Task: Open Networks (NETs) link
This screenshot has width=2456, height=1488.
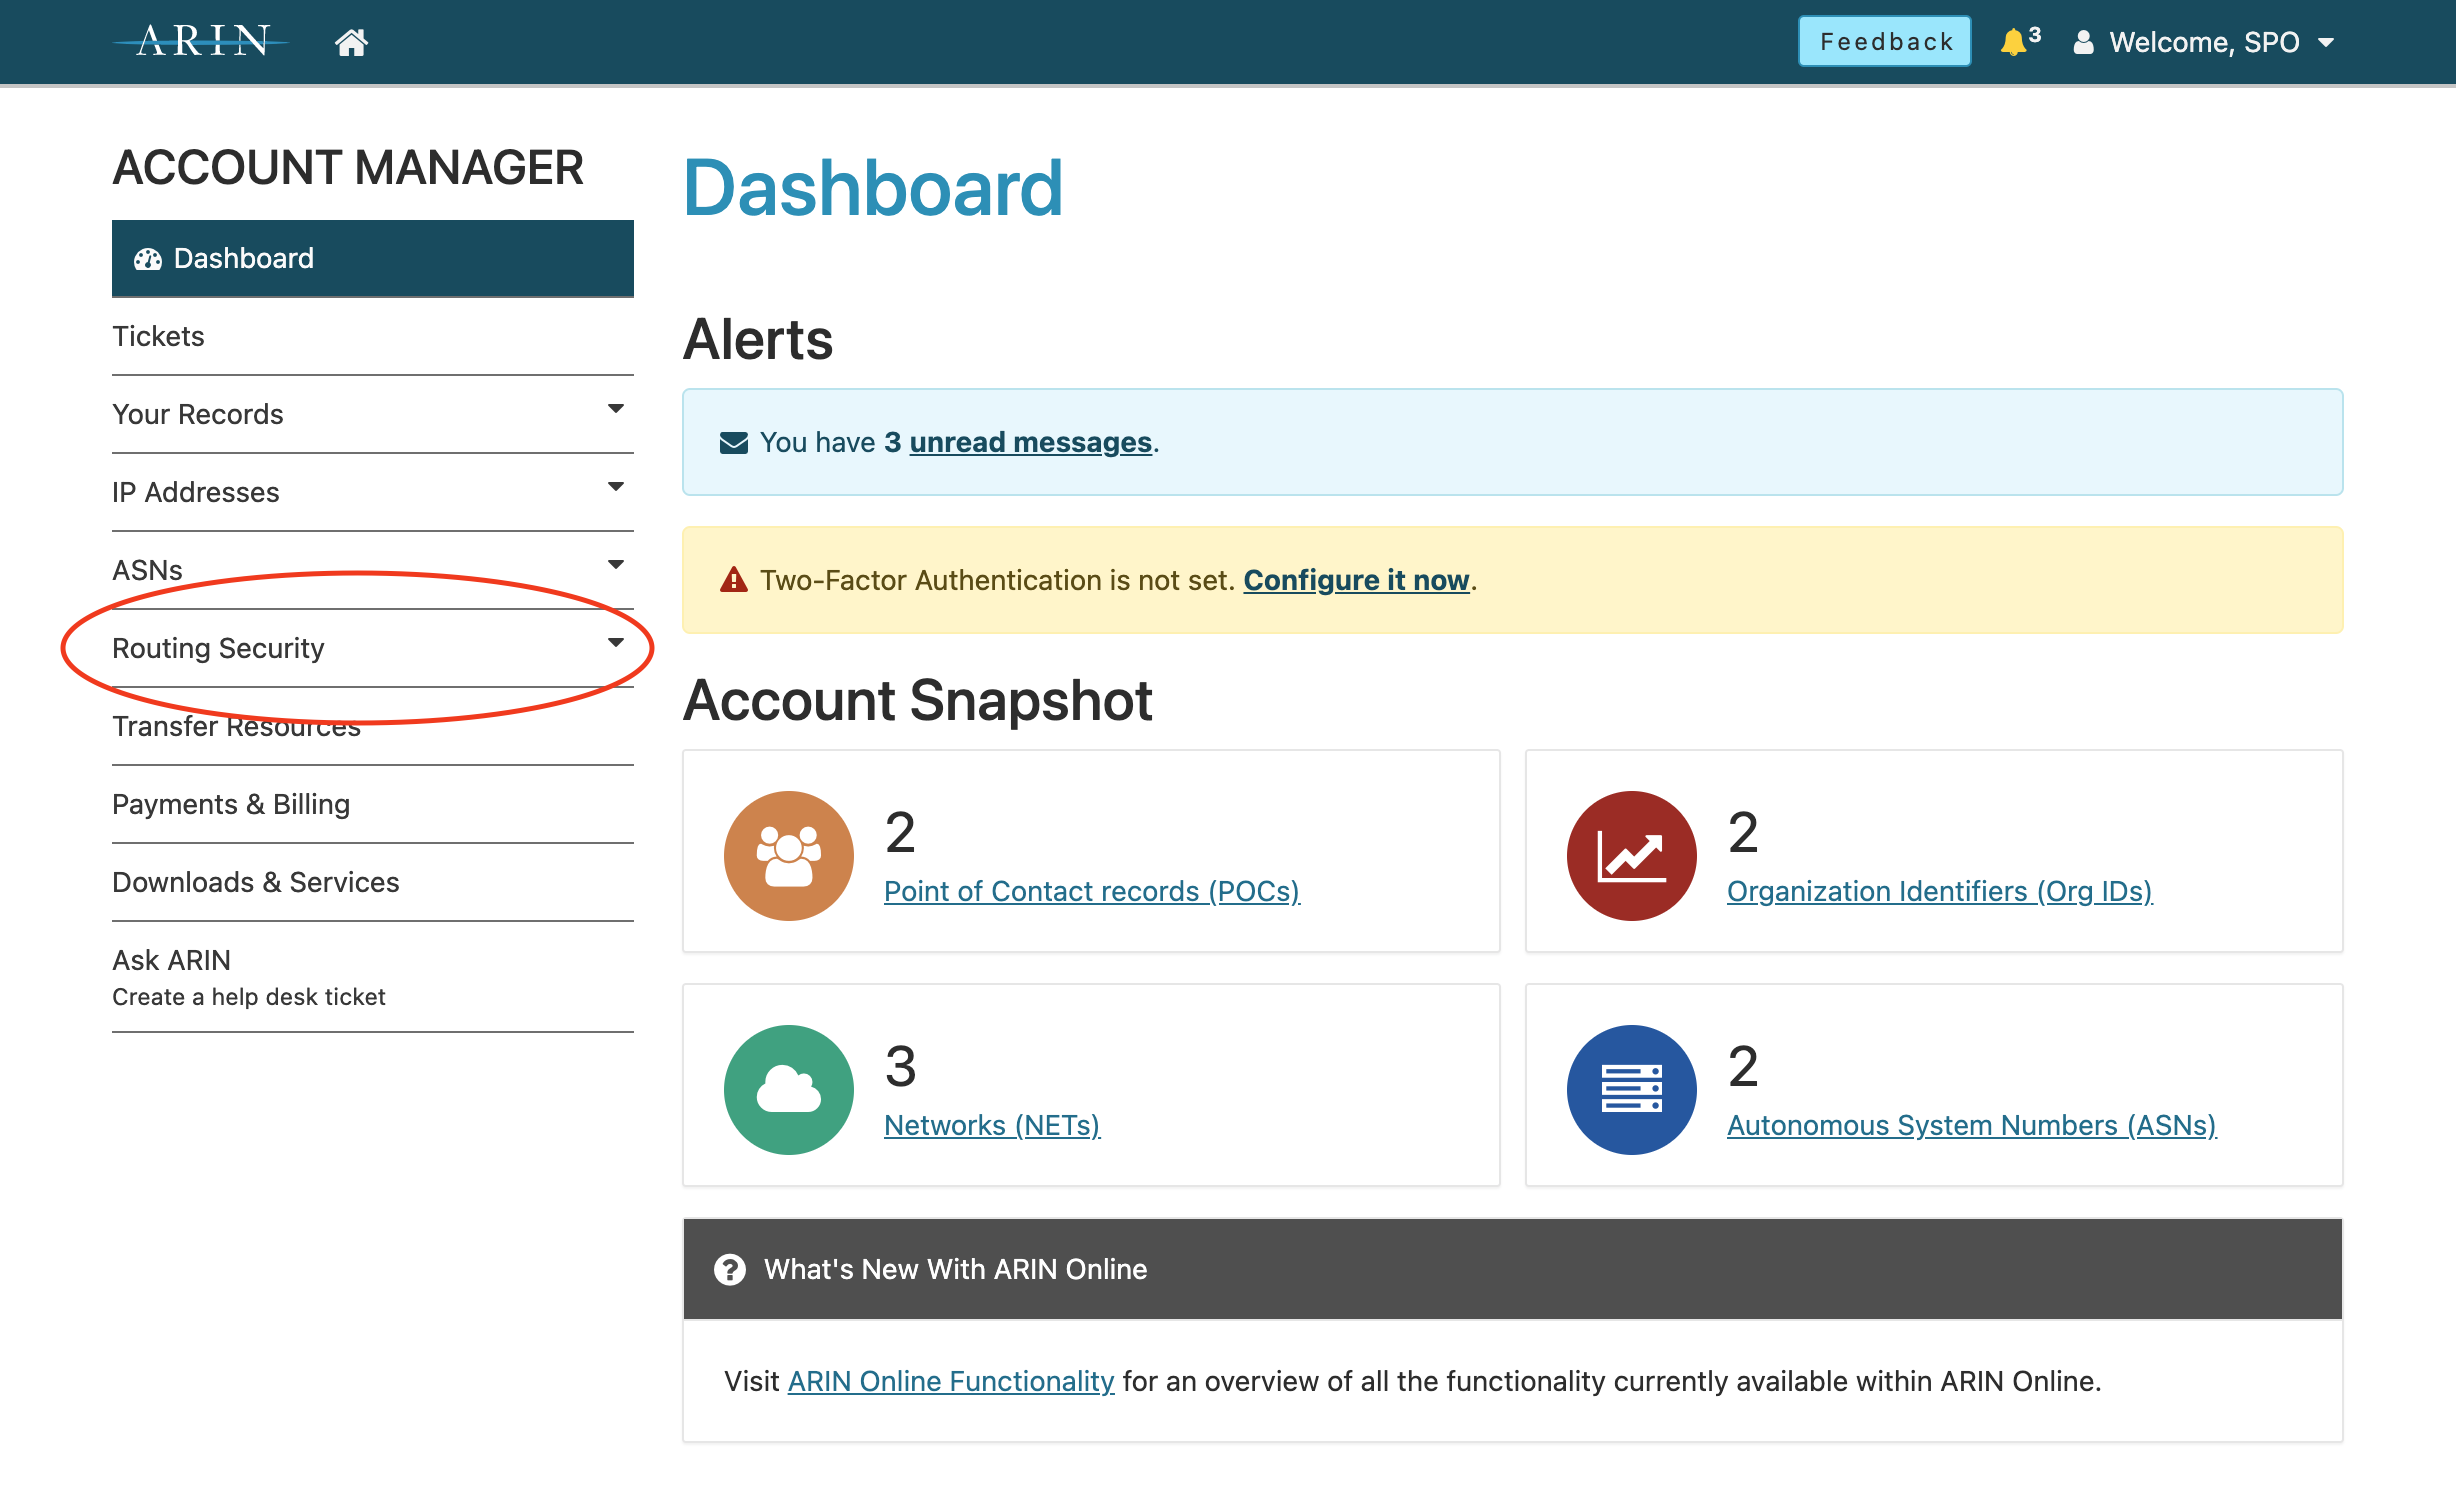Action: pyautogui.click(x=992, y=1125)
